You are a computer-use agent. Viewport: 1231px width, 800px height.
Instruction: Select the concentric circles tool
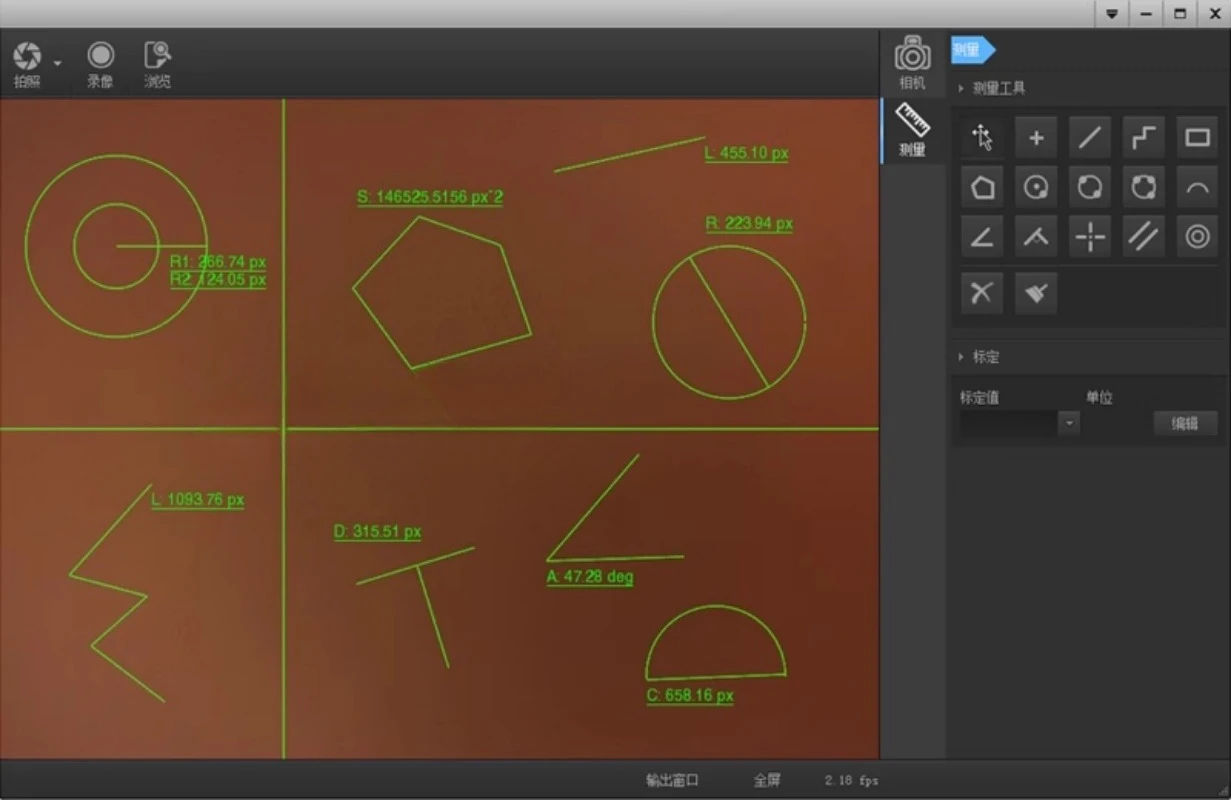(x=1197, y=237)
